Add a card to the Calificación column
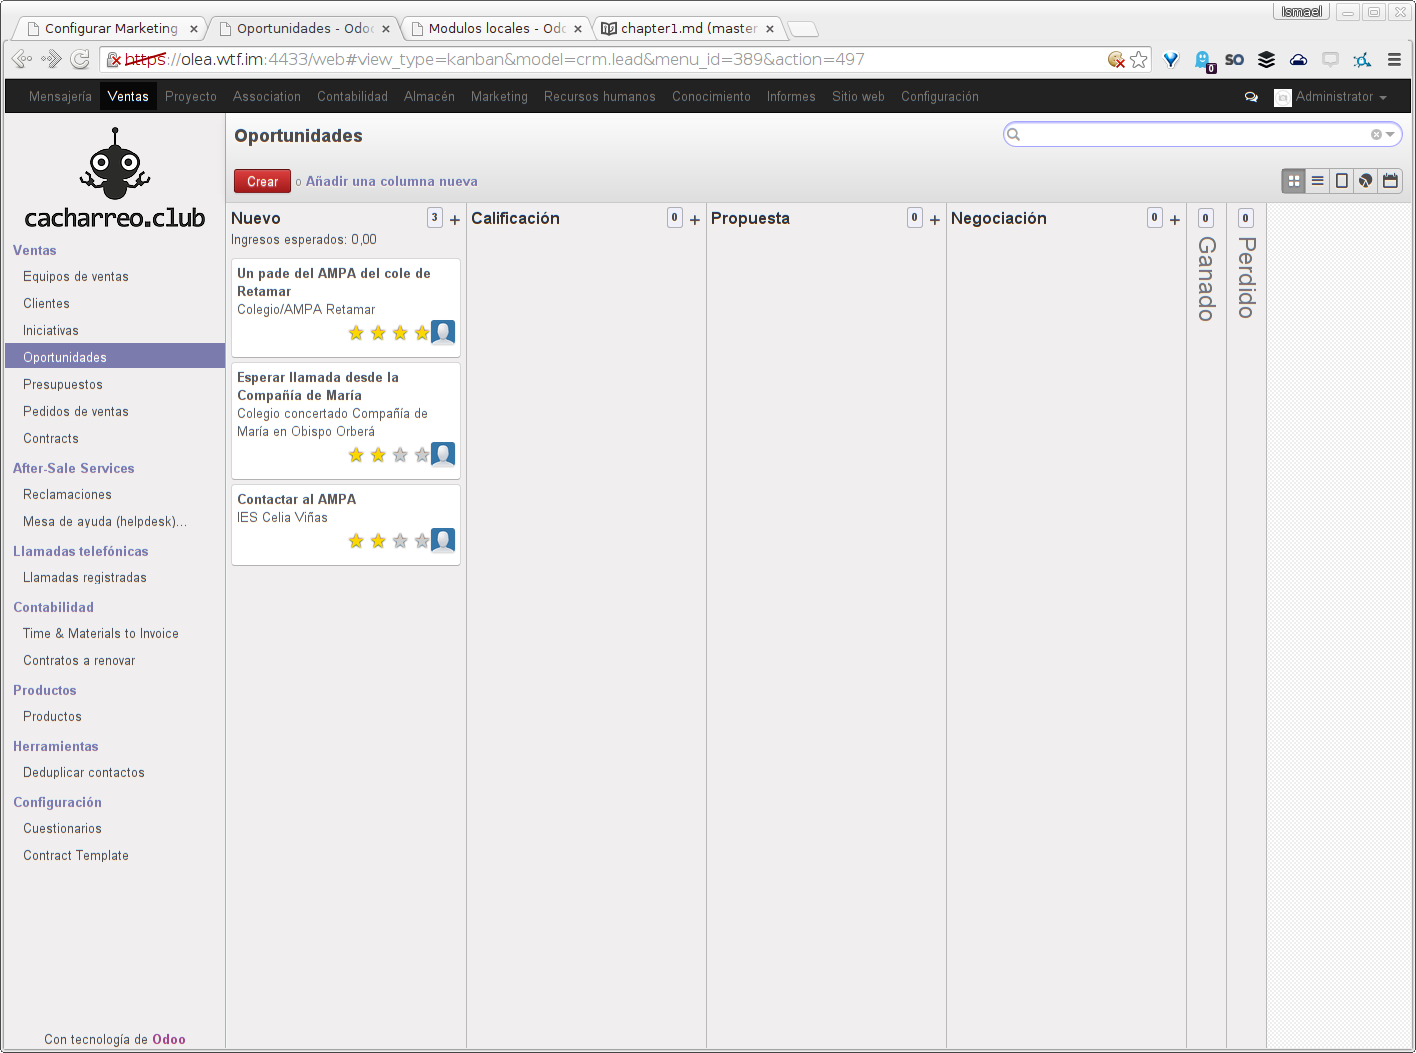The height and width of the screenshot is (1053, 1416). point(695,220)
